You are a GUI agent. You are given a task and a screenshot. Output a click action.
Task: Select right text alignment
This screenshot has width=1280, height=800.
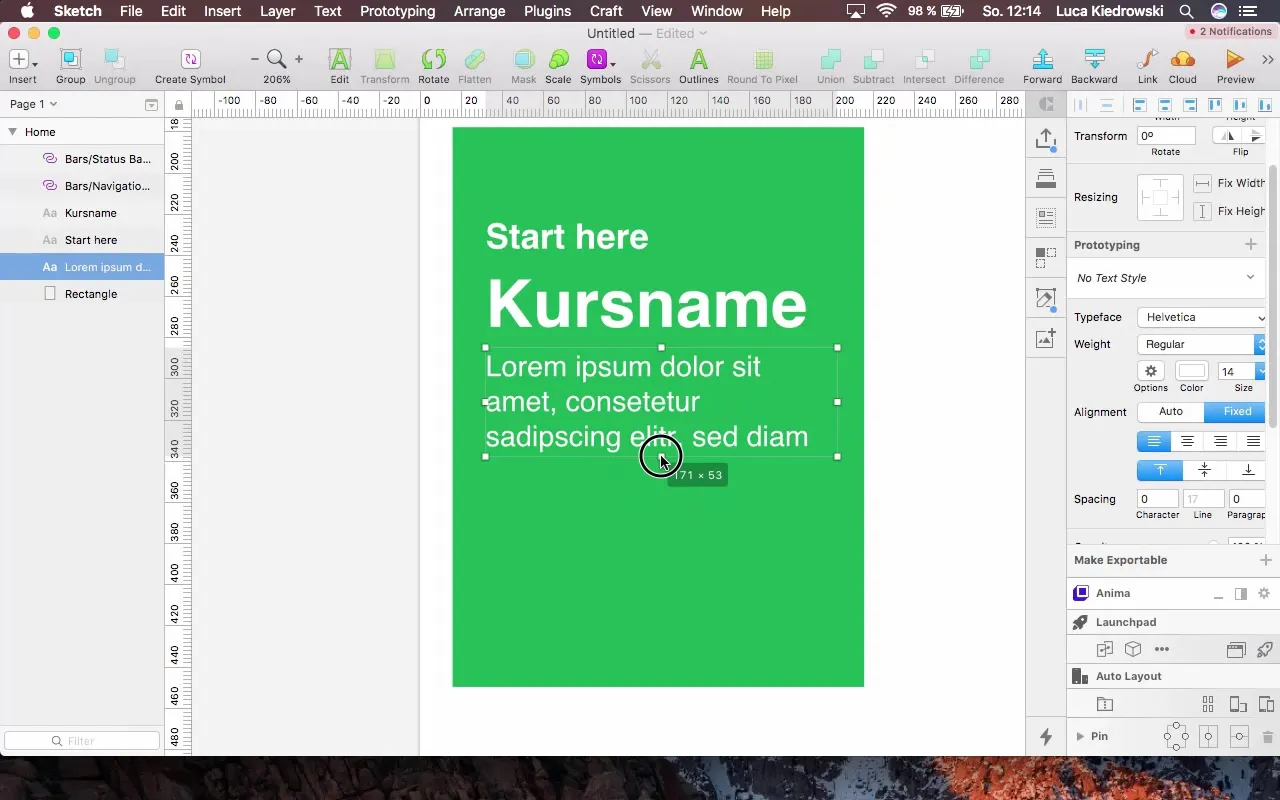[1220, 441]
